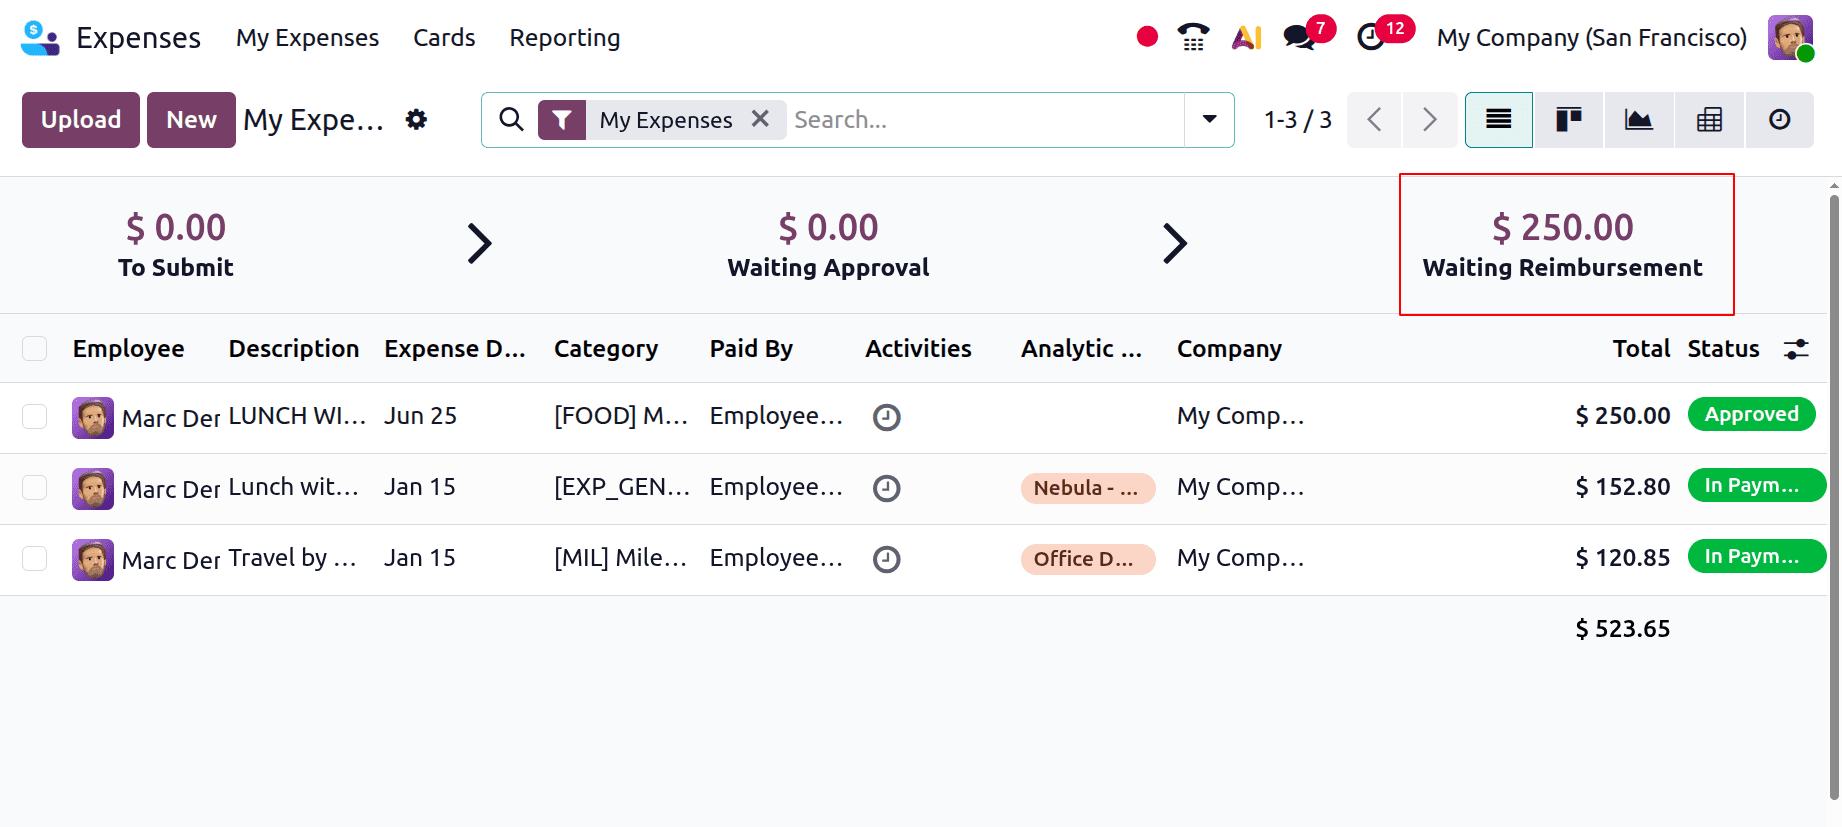Image resolution: width=1842 pixels, height=827 pixels.
Task: Open the VoIP phone icon
Action: pyautogui.click(x=1193, y=37)
